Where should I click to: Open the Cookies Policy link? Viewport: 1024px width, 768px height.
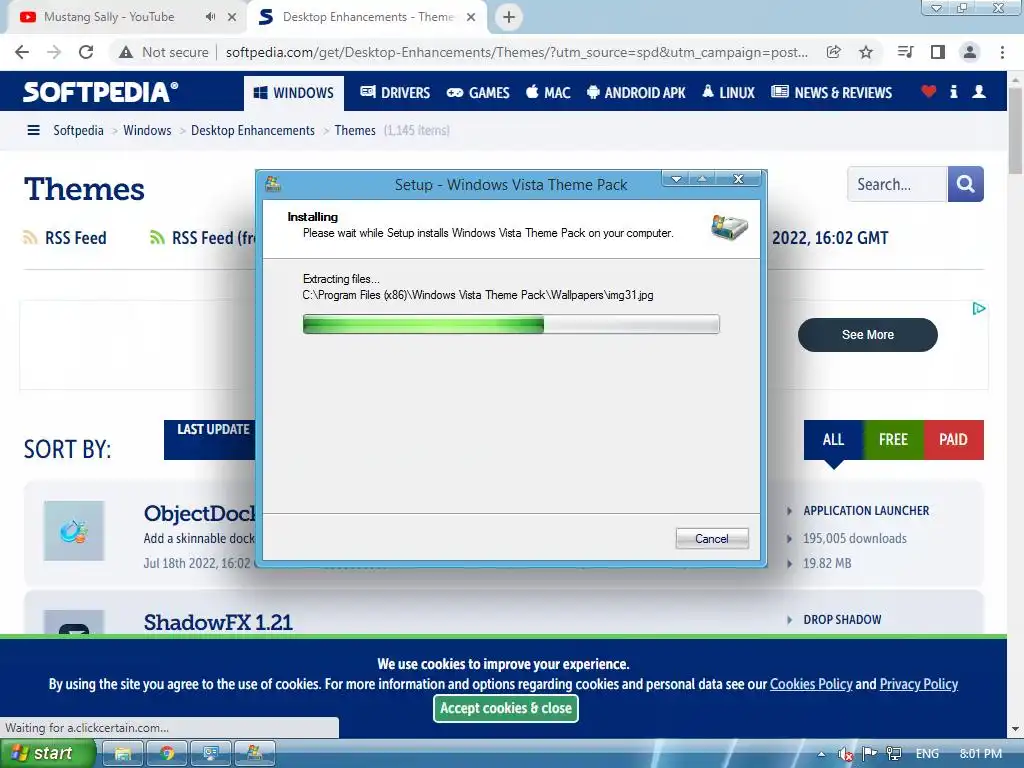(x=811, y=684)
